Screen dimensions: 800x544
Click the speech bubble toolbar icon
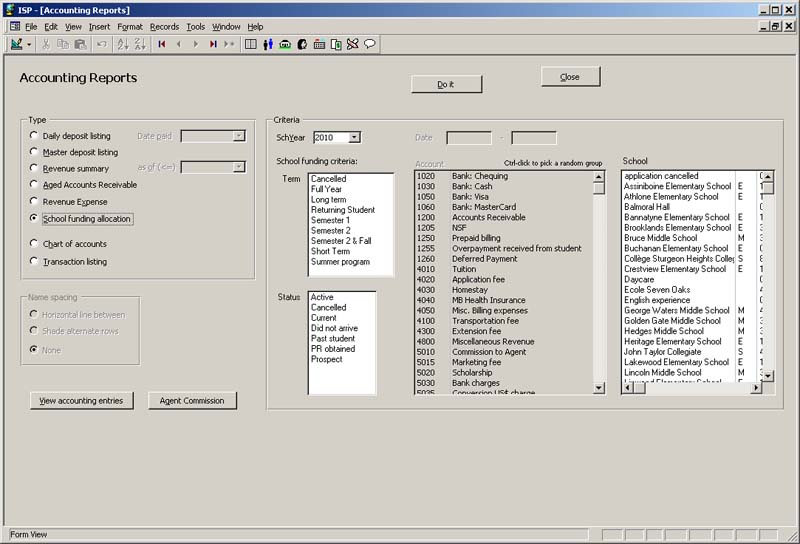tap(370, 44)
